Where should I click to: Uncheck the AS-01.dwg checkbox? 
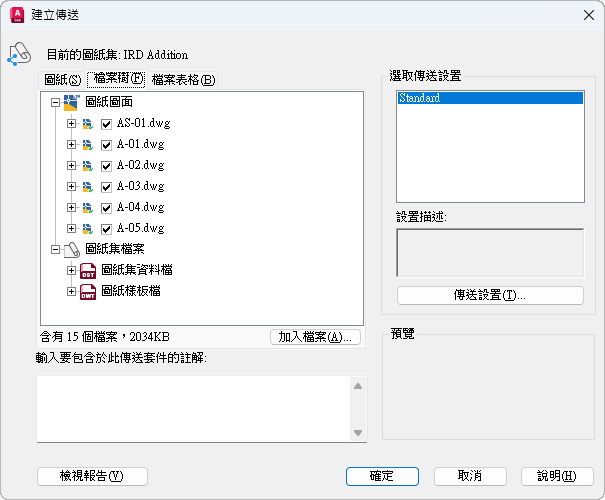[107, 124]
